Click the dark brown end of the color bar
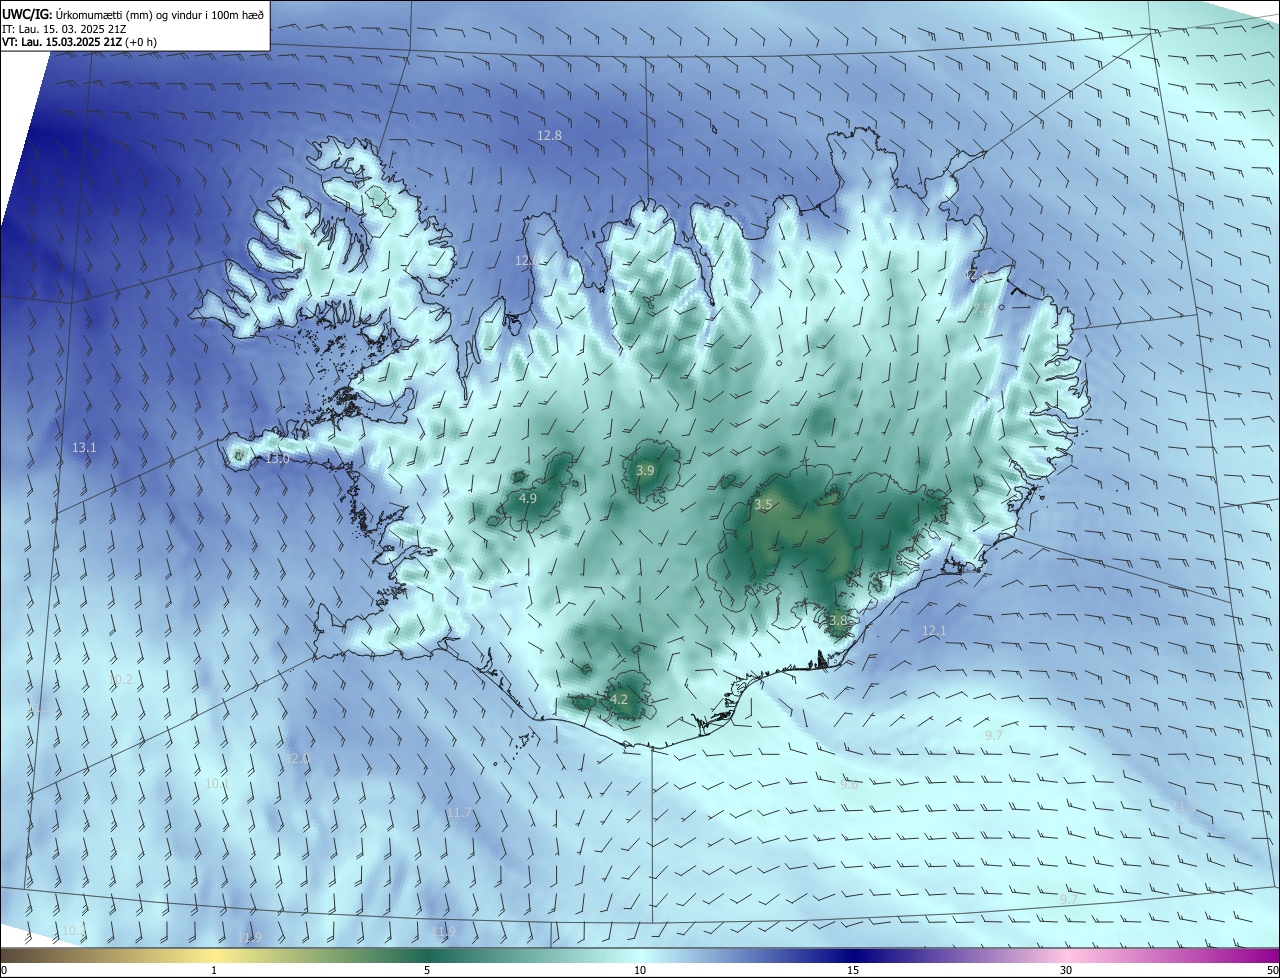This screenshot has height=978, width=1280. coord(8,955)
